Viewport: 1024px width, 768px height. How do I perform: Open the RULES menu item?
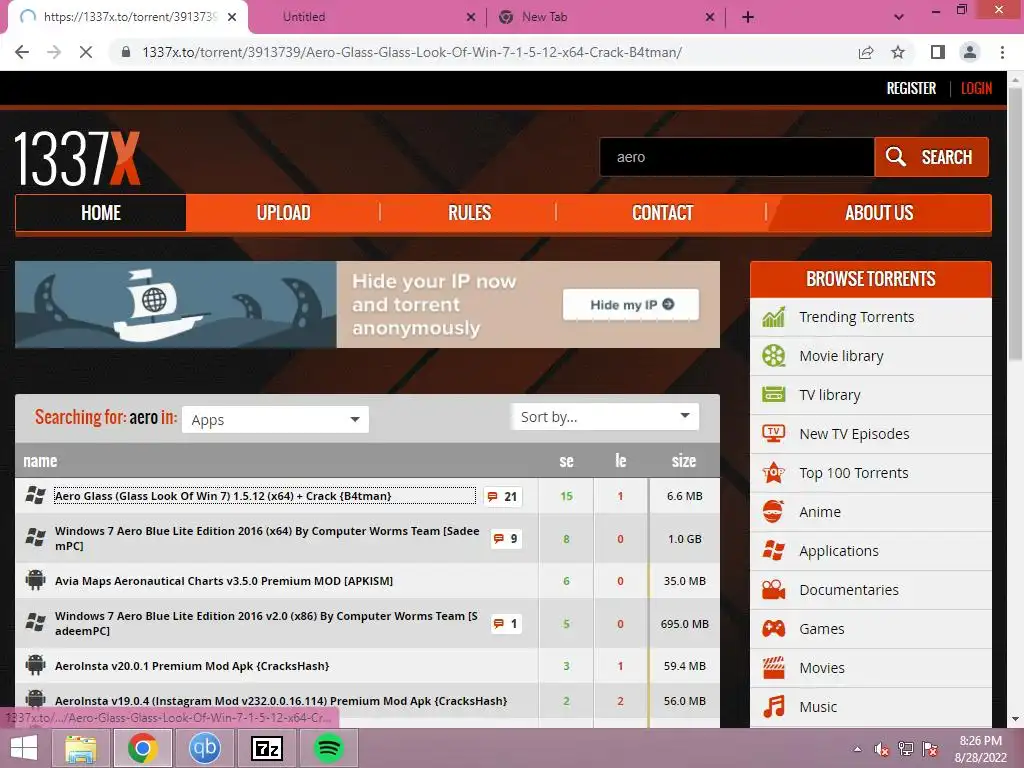469,213
